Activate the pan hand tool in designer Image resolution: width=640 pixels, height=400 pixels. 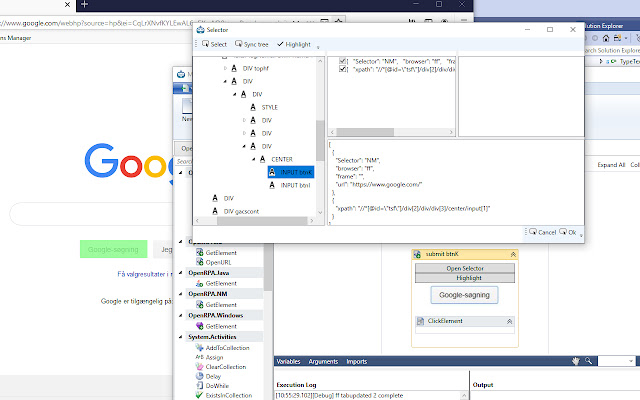(x=576, y=361)
